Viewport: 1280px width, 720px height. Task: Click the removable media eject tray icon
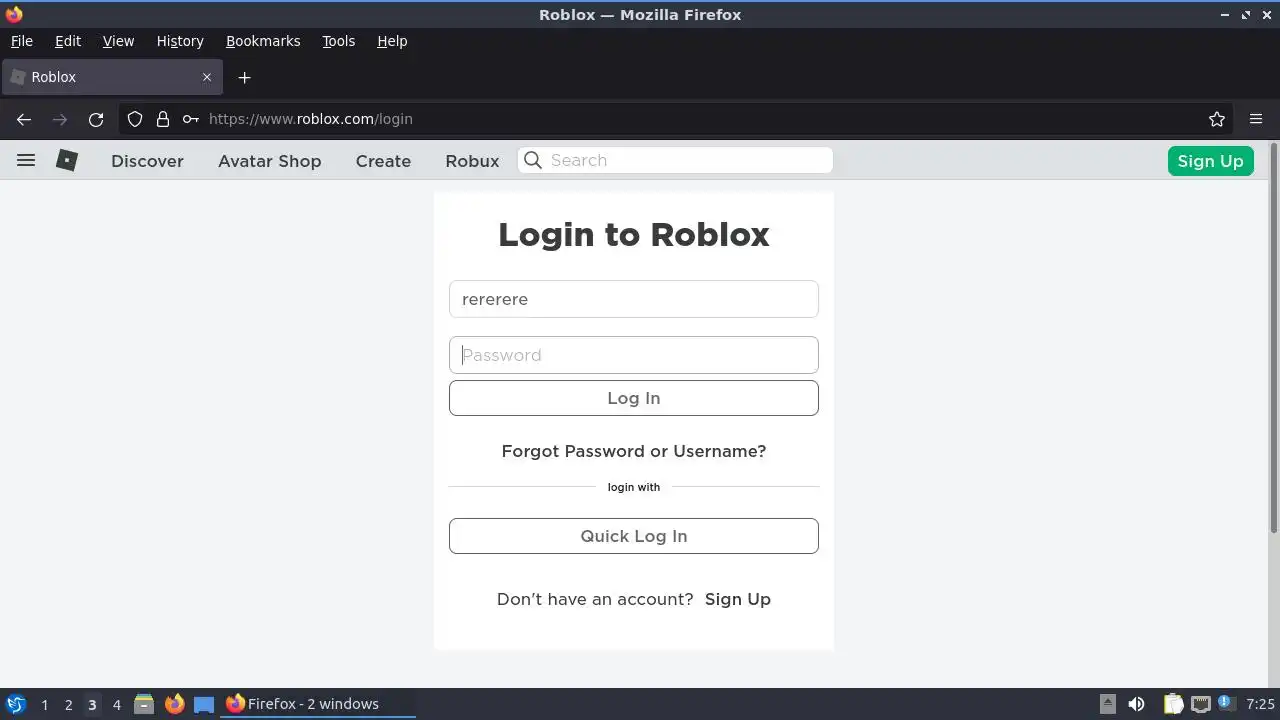click(x=1108, y=704)
